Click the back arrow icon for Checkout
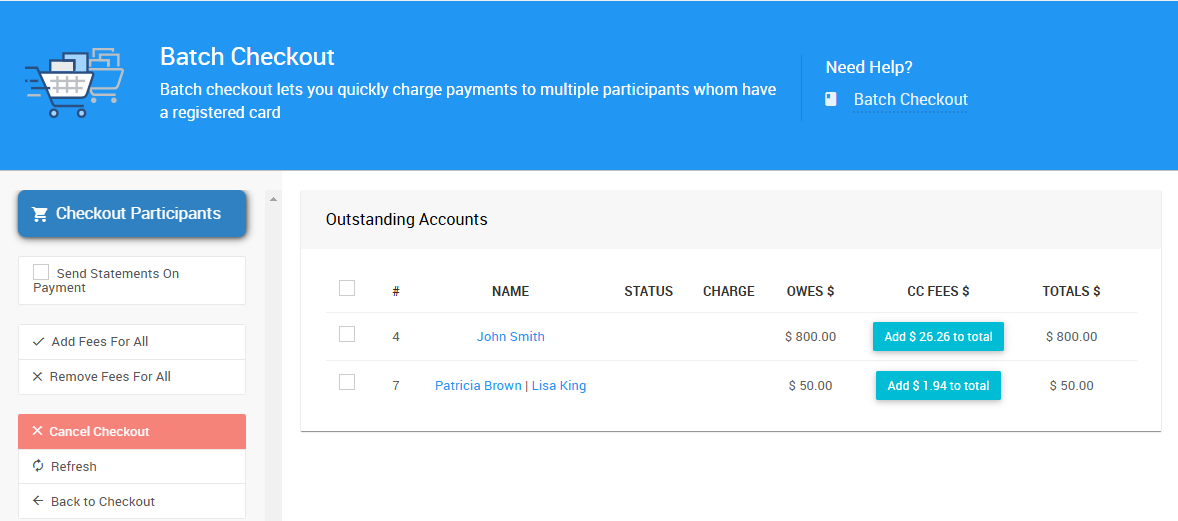Screen dimensions: 1178x521 (x=38, y=502)
